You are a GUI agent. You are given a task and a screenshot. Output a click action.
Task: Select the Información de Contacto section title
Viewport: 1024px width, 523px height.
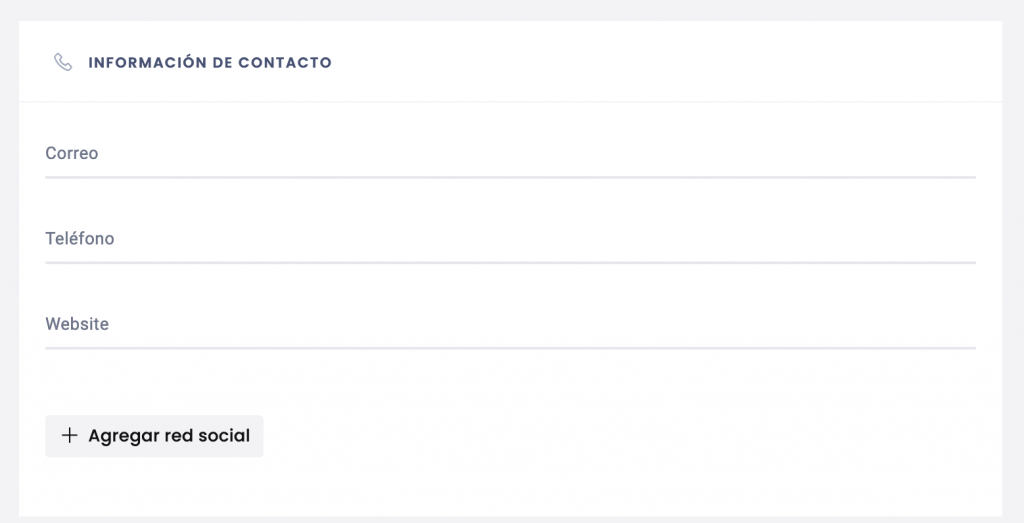click(x=210, y=63)
